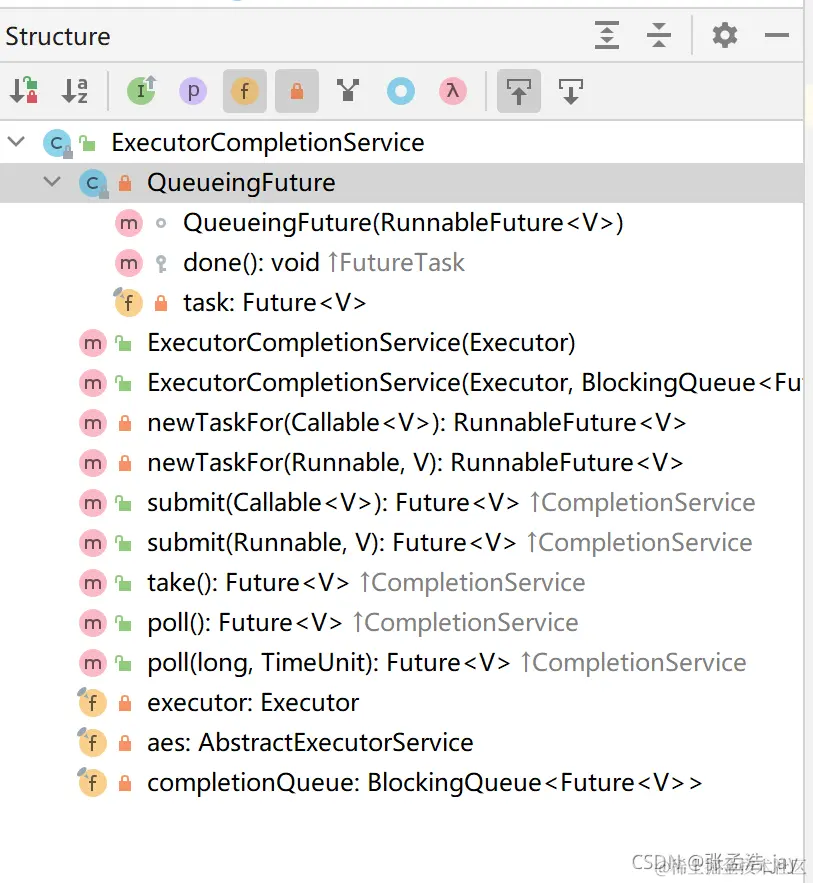Hide the Structure panel with minimize dash

(776, 35)
